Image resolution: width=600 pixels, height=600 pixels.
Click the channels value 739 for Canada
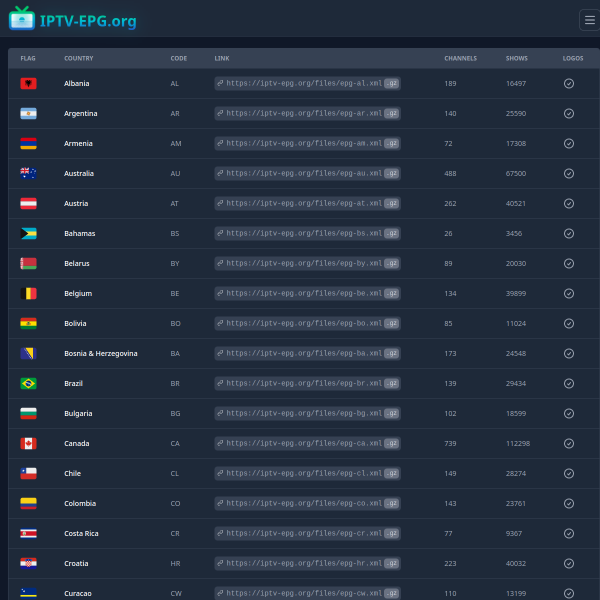450,443
